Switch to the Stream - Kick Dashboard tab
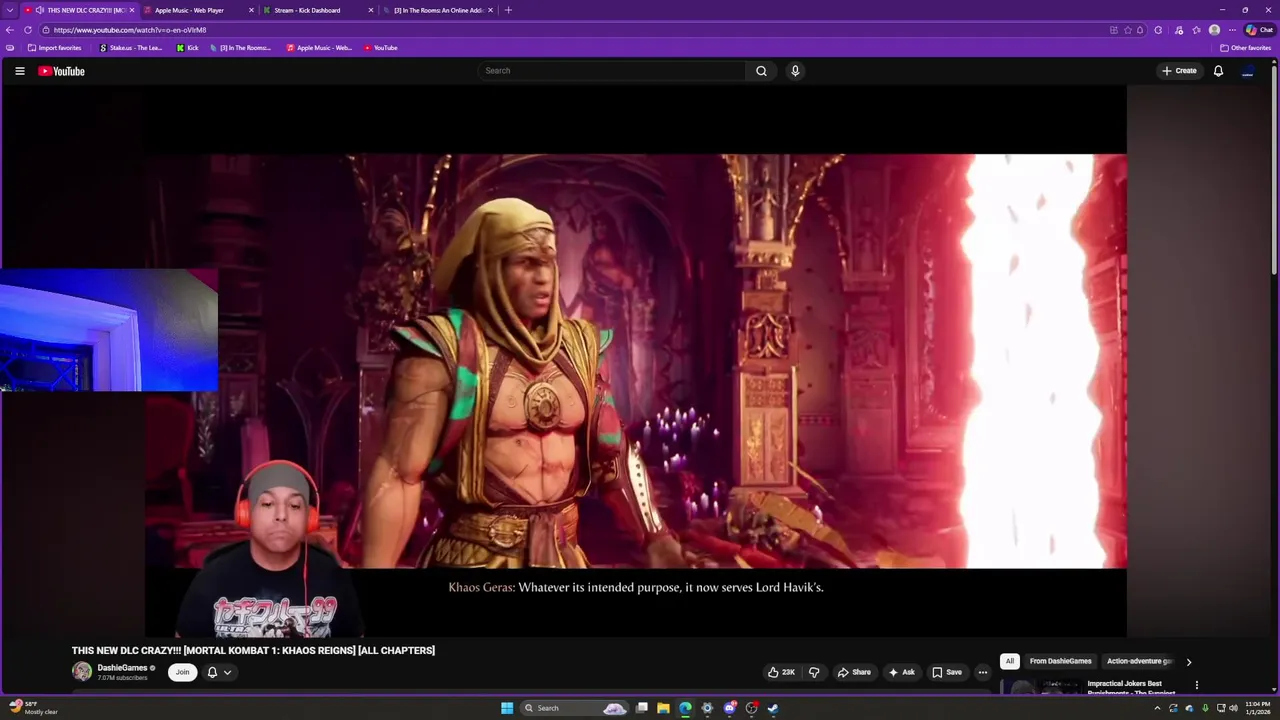Viewport: 1280px width, 720px height. pyautogui.click(x=316, y=10)
